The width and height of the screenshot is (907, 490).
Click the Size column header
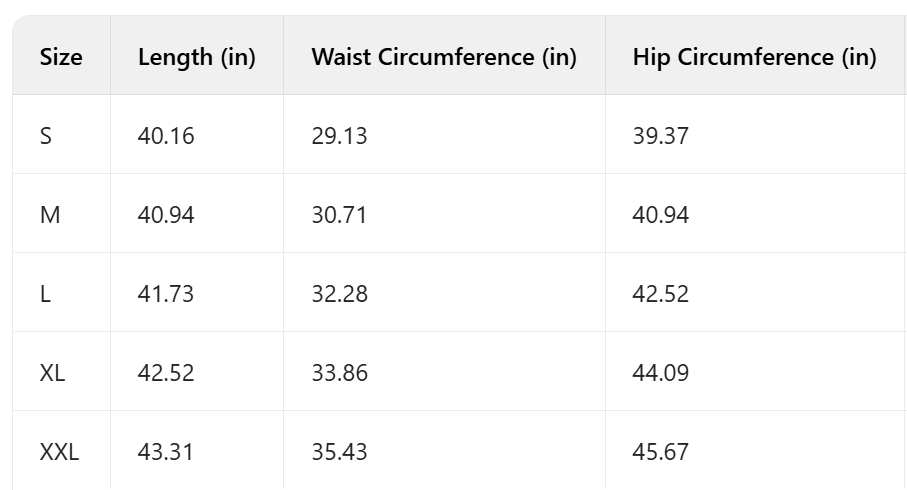[x=61, y=57]
